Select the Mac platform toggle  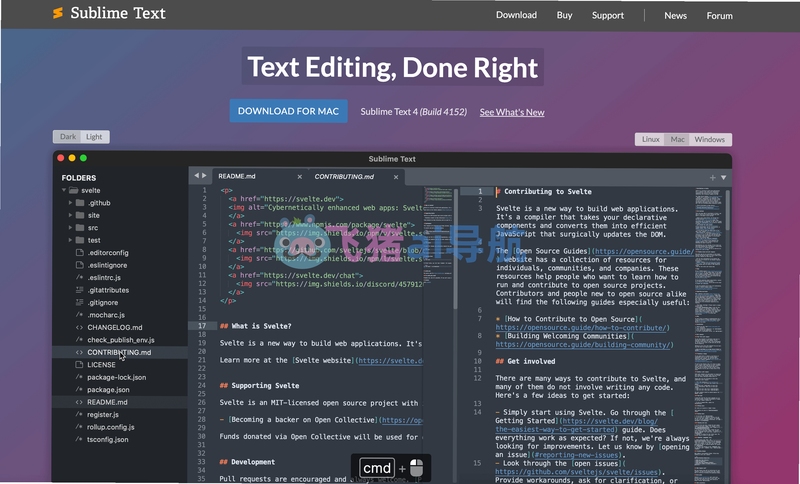pos(677,139)
